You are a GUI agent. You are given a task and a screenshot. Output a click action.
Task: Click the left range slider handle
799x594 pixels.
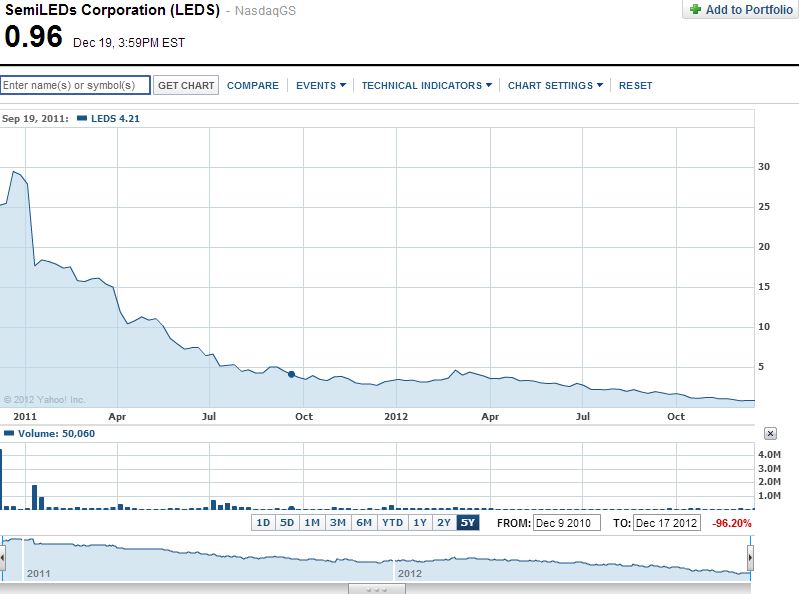(3, 558)
